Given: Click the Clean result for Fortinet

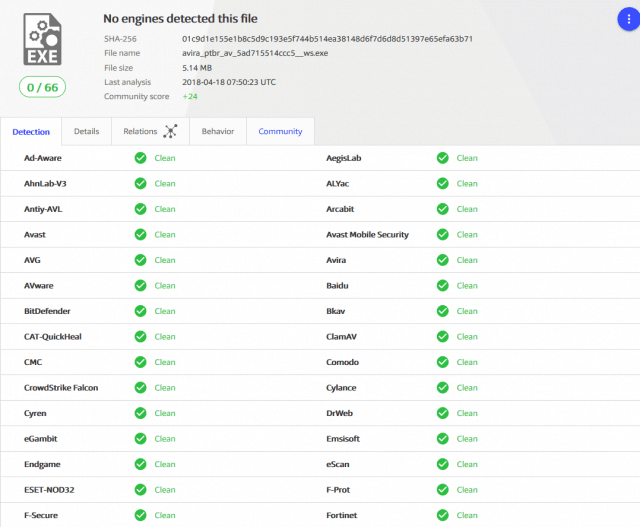Looking at the screenshot, I should coord(467,515).
